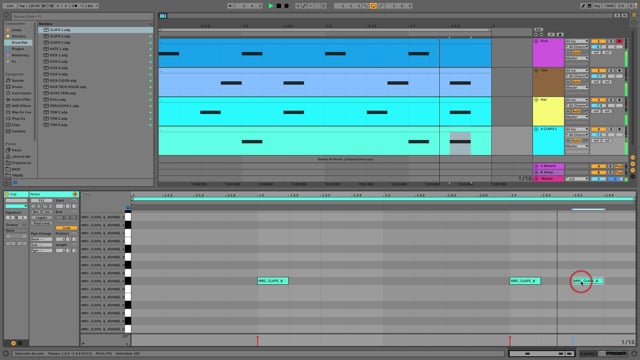640x360 pixels.
Task: Select KICK CLEAN.adg preset in list
Action: tap(96, 80)
